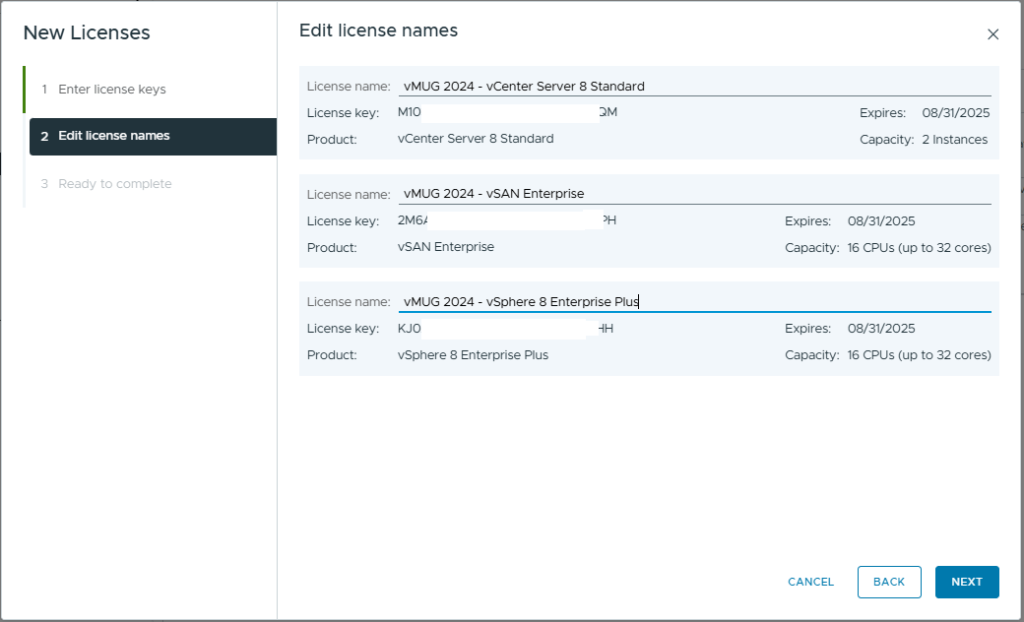The width and height of the screenshot is (1024, 622).
Task: Go back with the Back button
Action: (889, 582)
